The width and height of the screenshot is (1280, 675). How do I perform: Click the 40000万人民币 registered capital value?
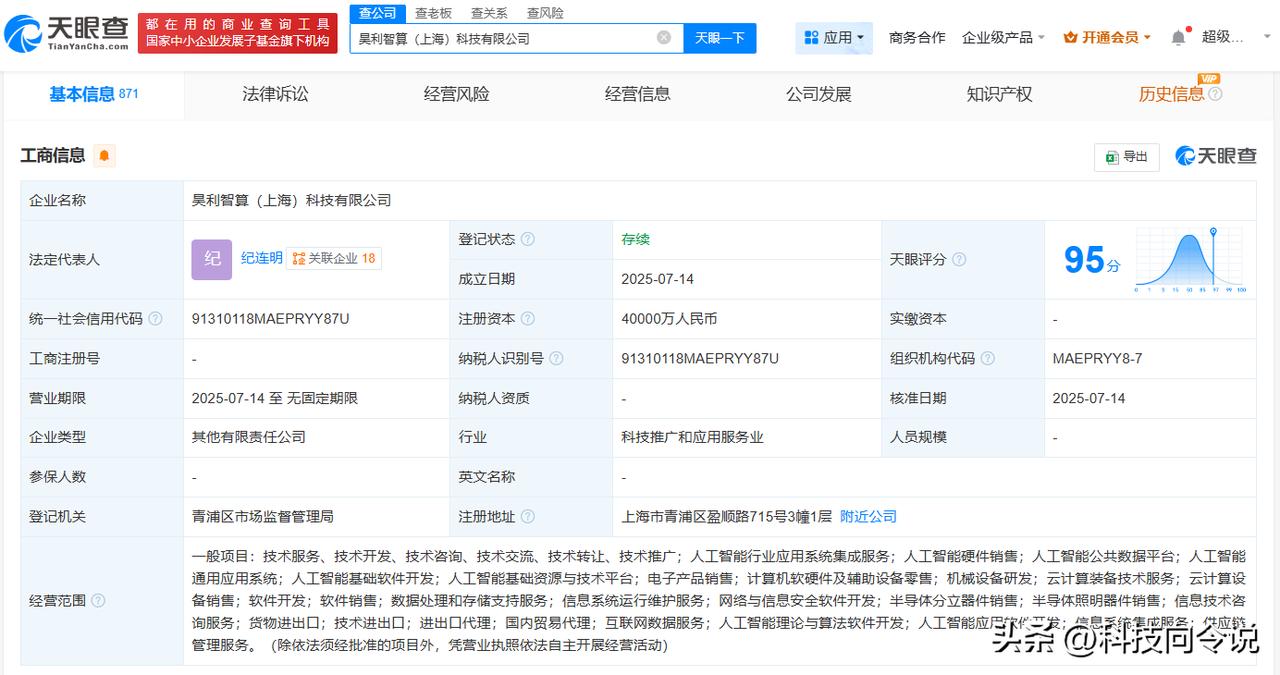(x=669, y=319)
